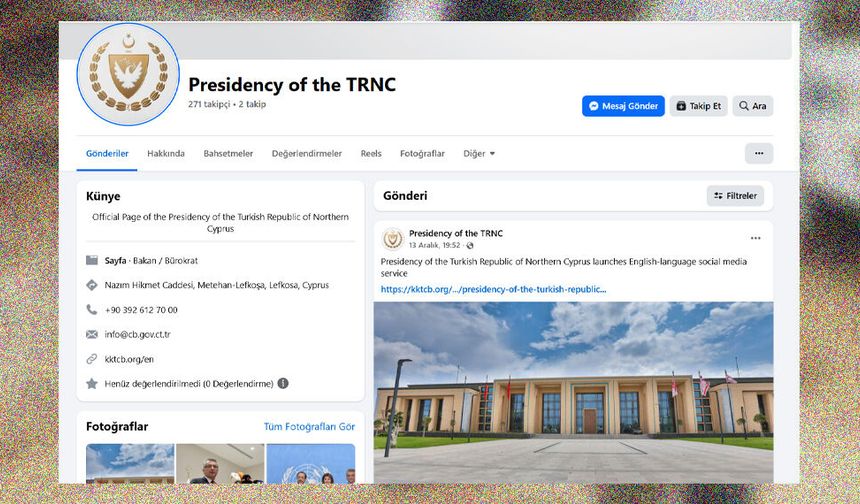Image resolution: width=860 pixels, height=504 pixels.
Task: Open the Reels tab
Action: click(x=371, y=154)
